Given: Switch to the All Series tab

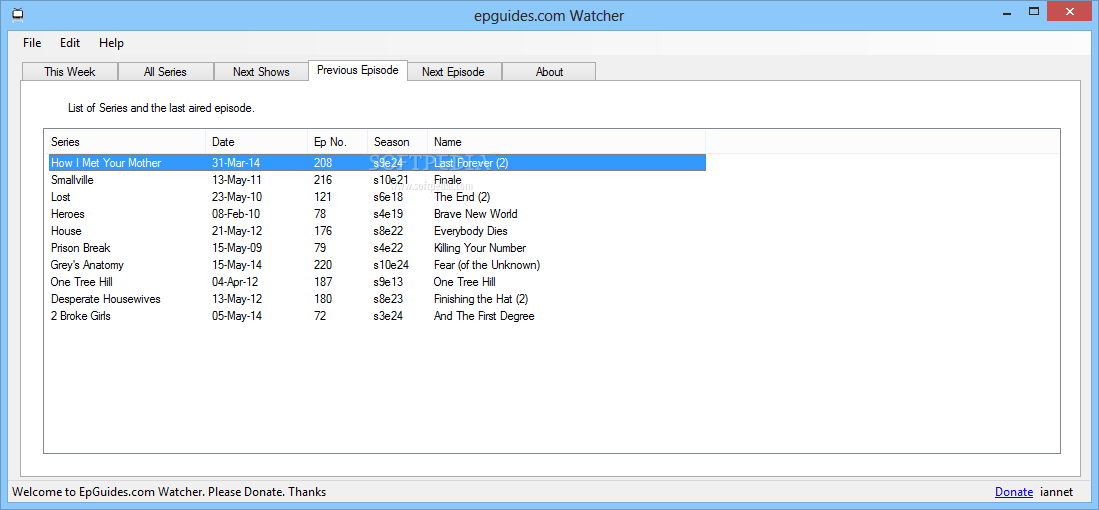Looking at the screenshot, I should (165, 71).
